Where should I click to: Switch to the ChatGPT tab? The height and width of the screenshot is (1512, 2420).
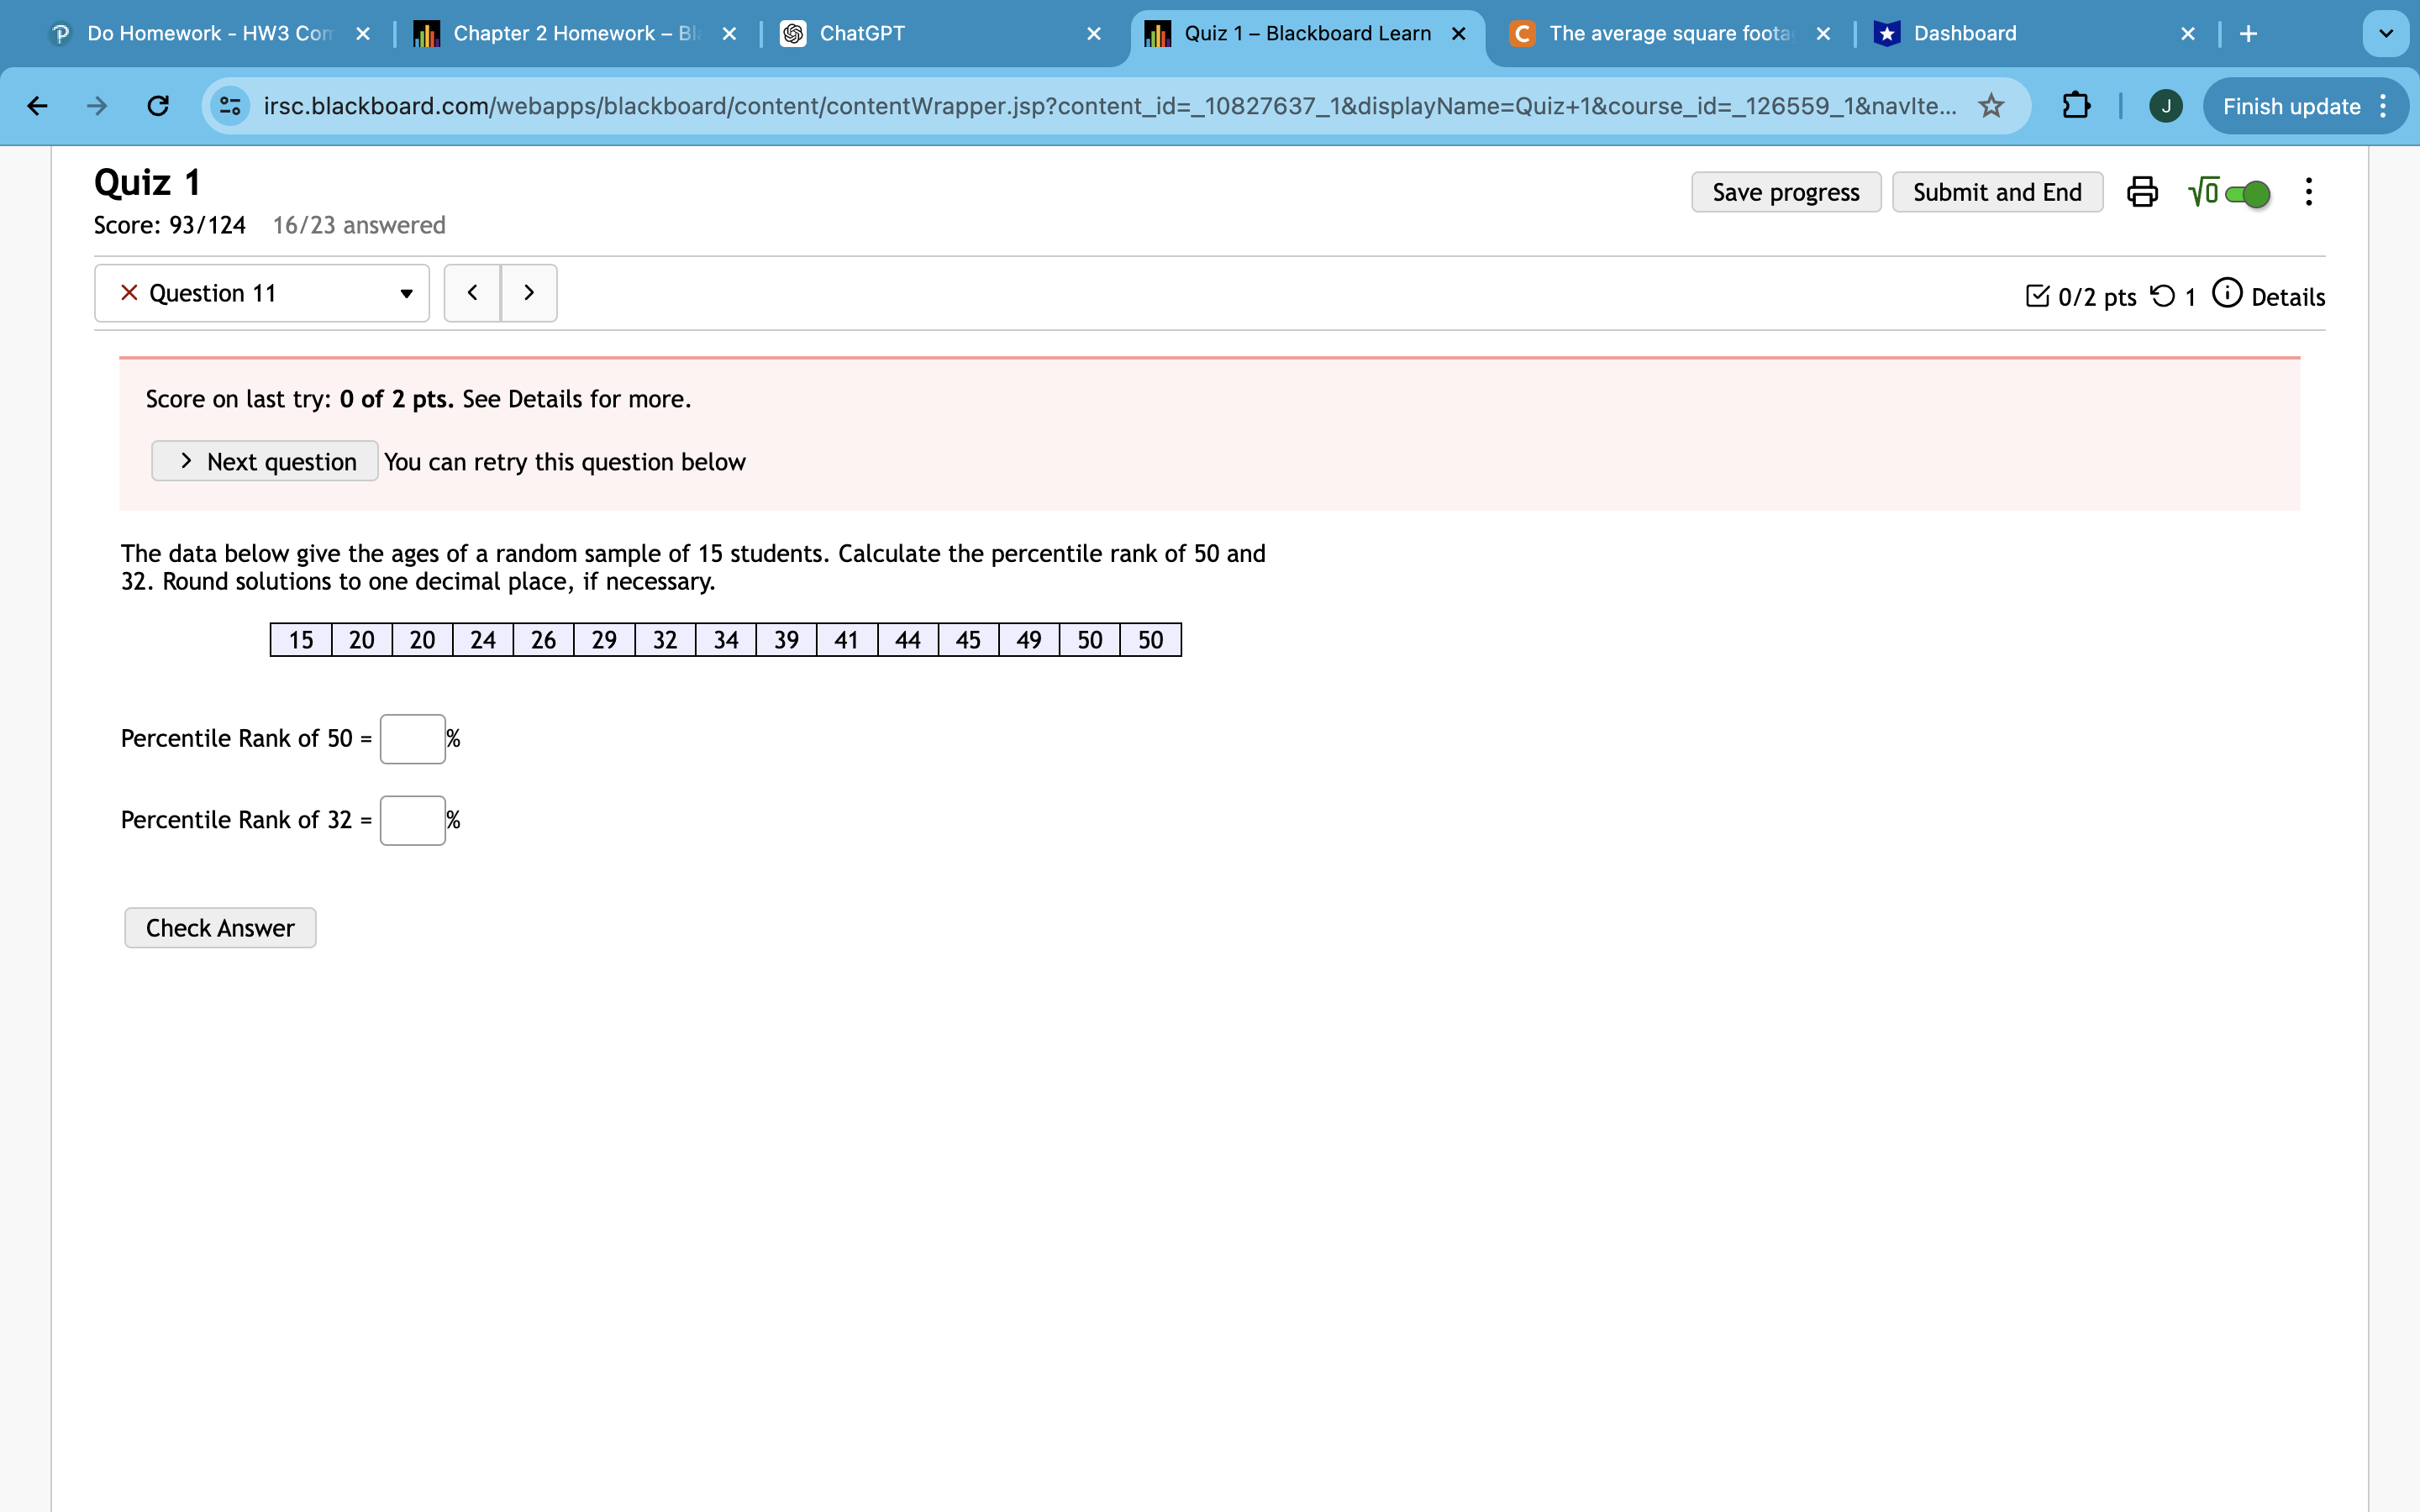pos(880,33)
